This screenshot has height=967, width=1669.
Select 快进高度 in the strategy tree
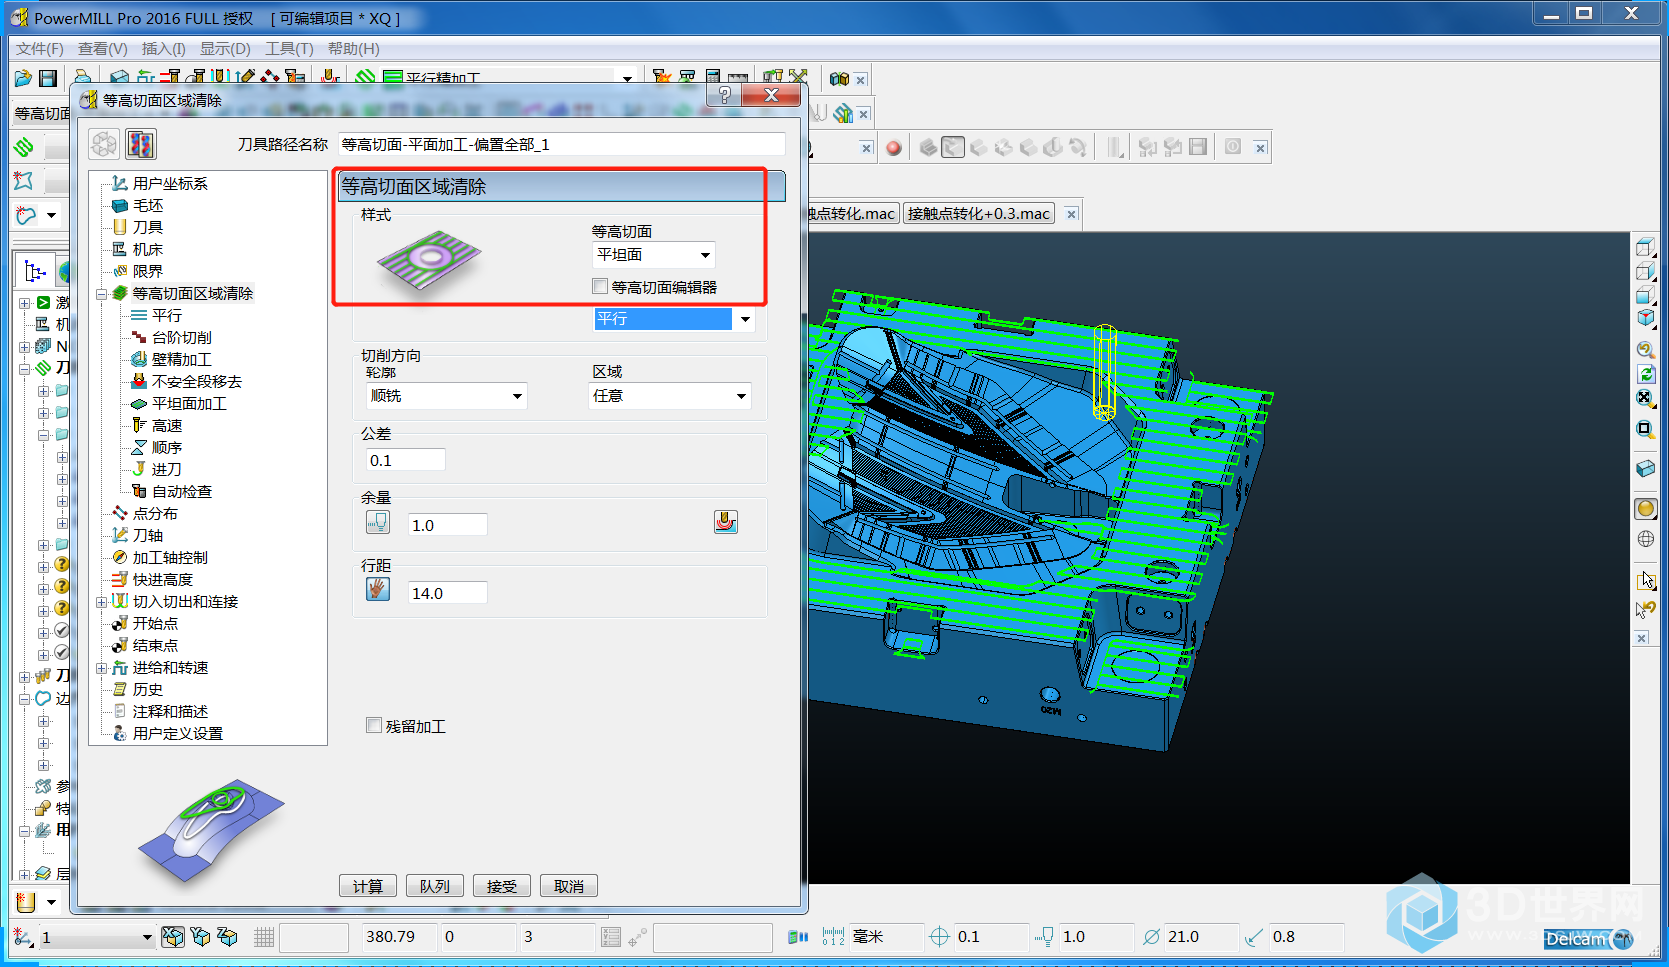pyautogui.click(x=162, y=580)
